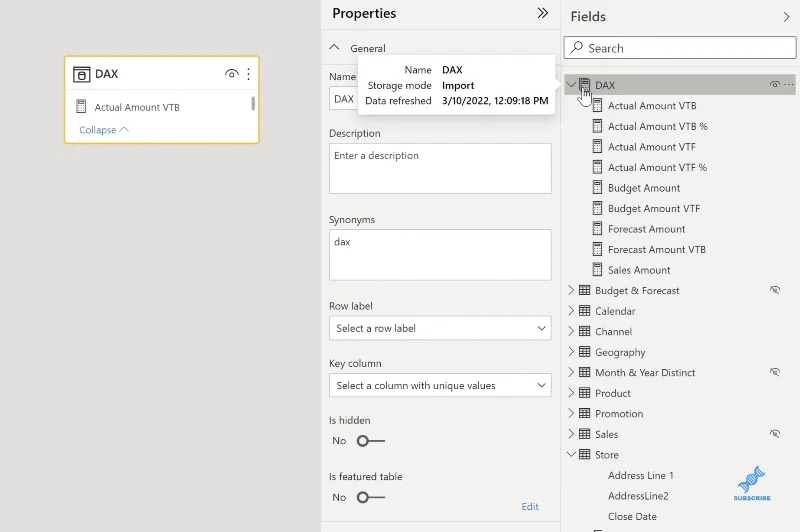Click the calculator icon for Budget Amount measure
This screenshot has width=800, height=532.
click(x=597, y=187)
